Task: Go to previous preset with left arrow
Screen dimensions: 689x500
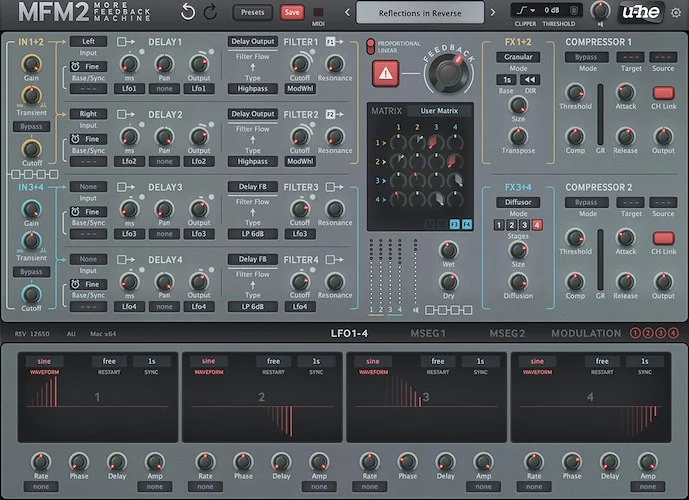Action: tap(347, 12)
